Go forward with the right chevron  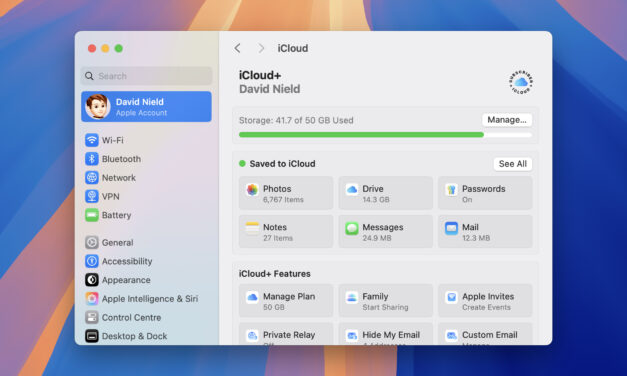261,48
